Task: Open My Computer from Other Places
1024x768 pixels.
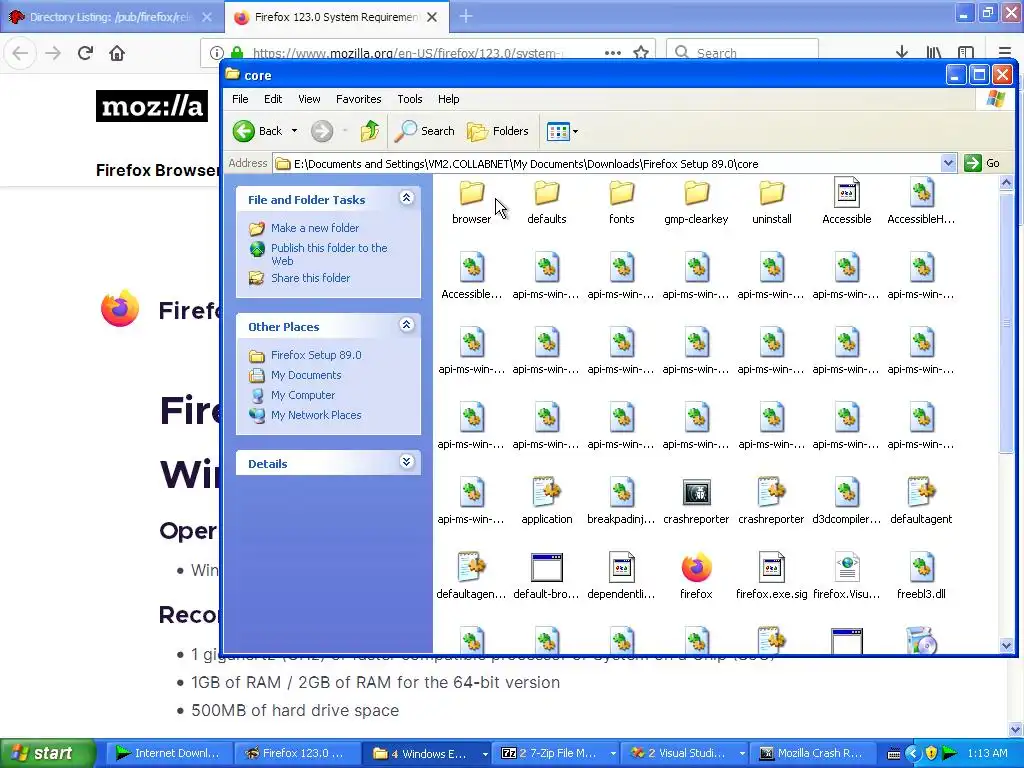Action: [x=302, y=395]
